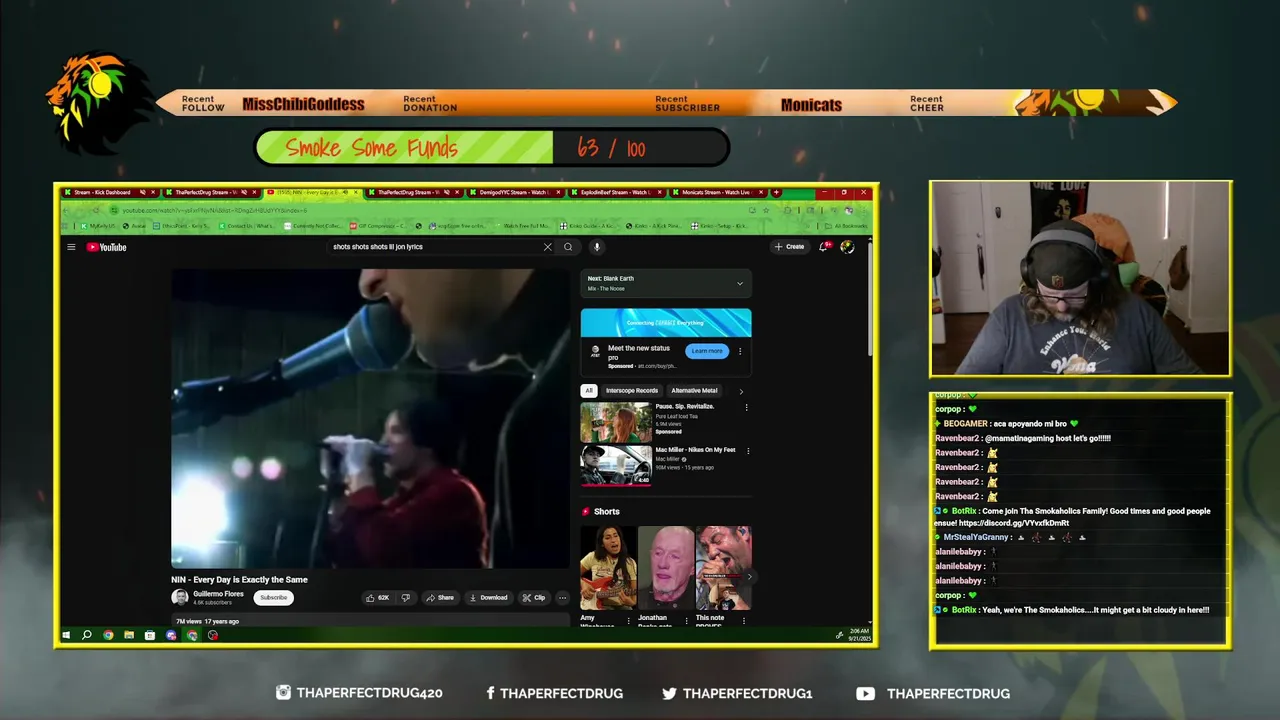This screenshot has height=720, width=1280.
Task: Open options for the Mac Miller video
Action: coord(746,451)
